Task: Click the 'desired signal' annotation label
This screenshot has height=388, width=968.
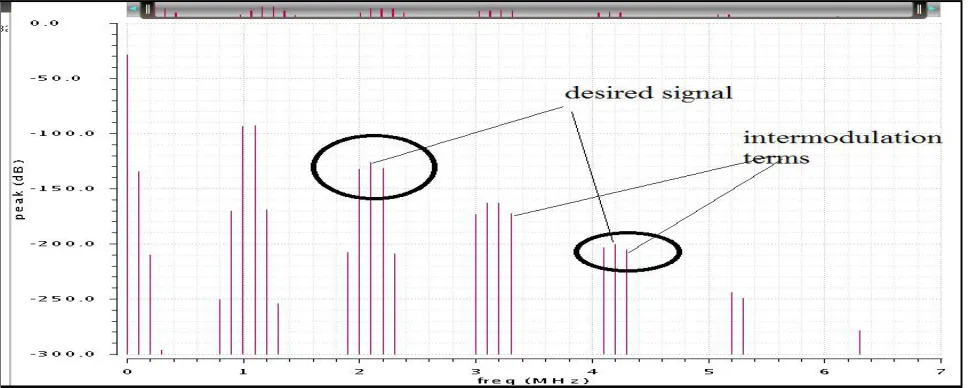Action: pos(648,93)
